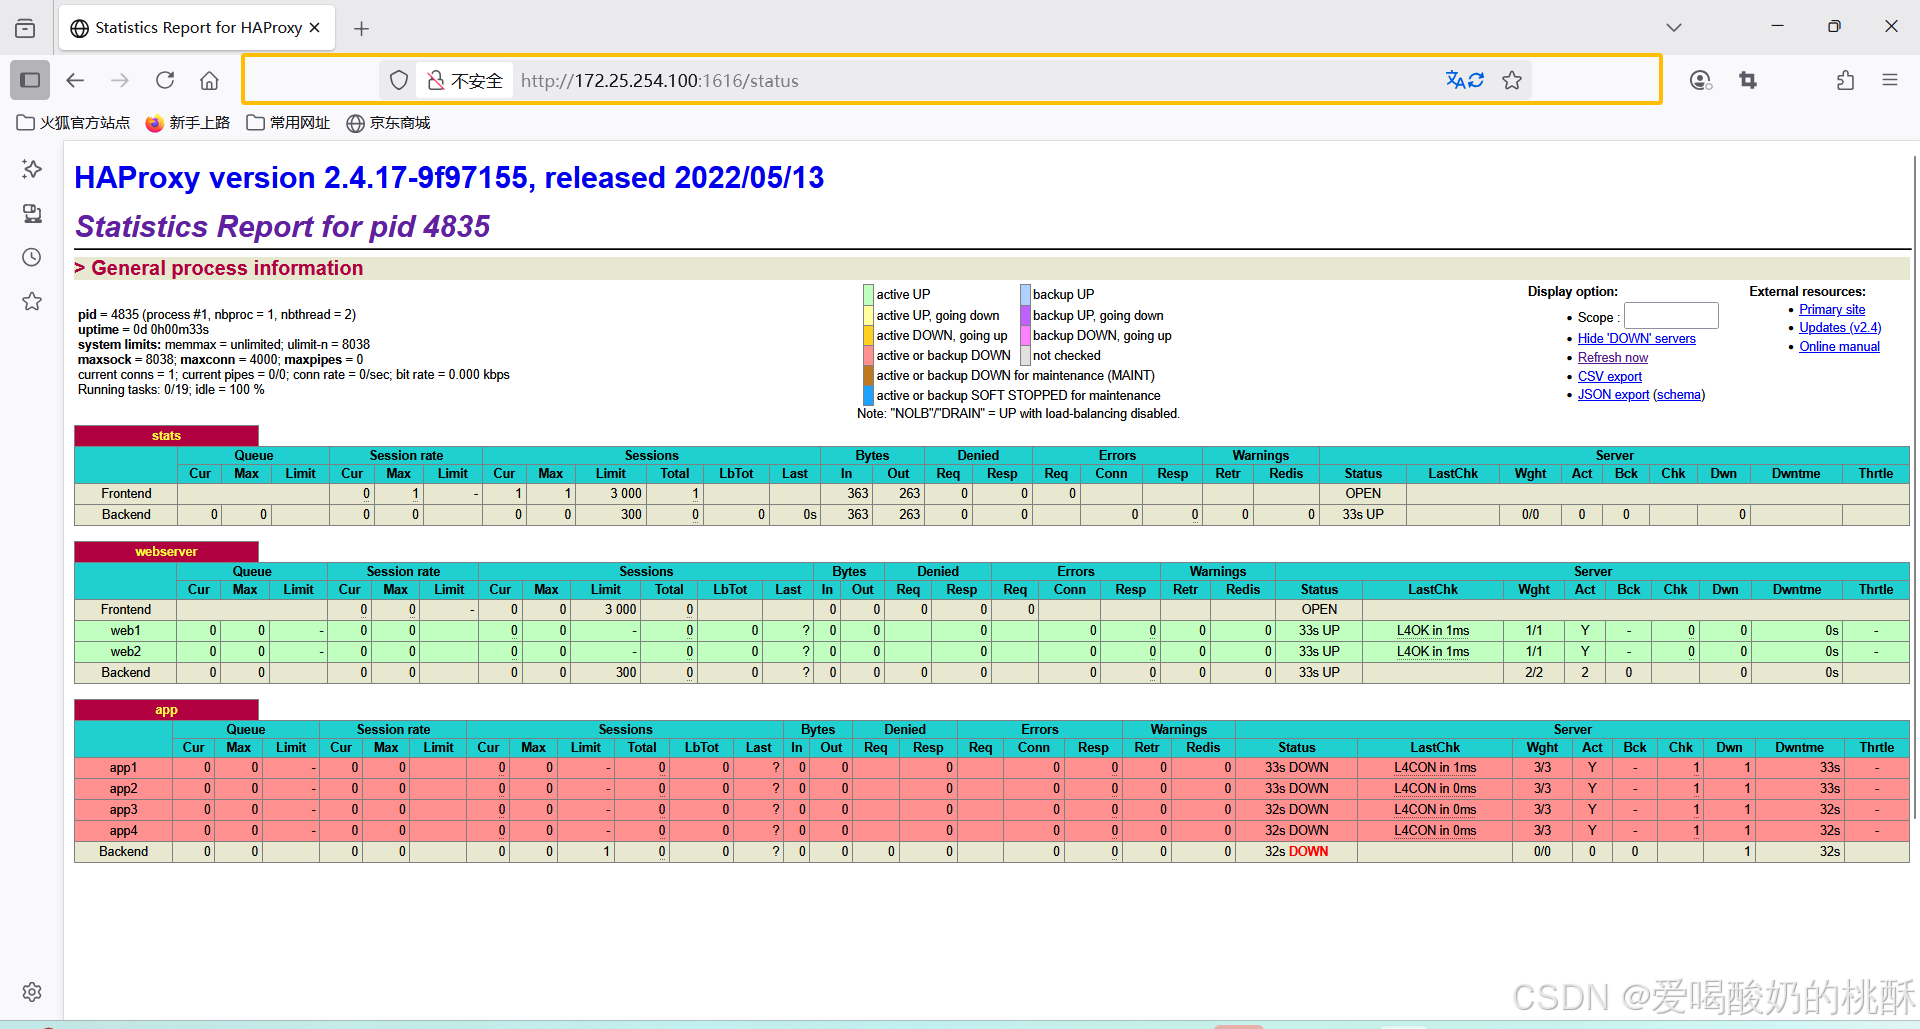
Task: Bookmark this page with star icon
Action: pos(1512,80)
